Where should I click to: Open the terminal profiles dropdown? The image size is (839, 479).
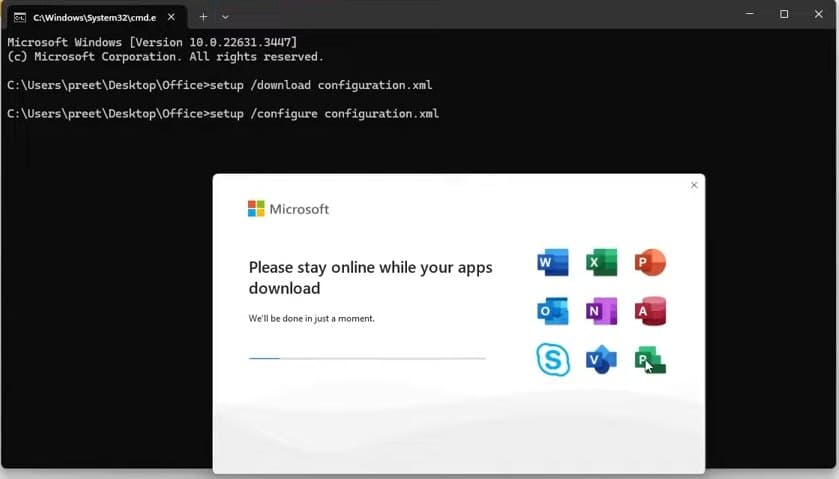click(225, 17)
